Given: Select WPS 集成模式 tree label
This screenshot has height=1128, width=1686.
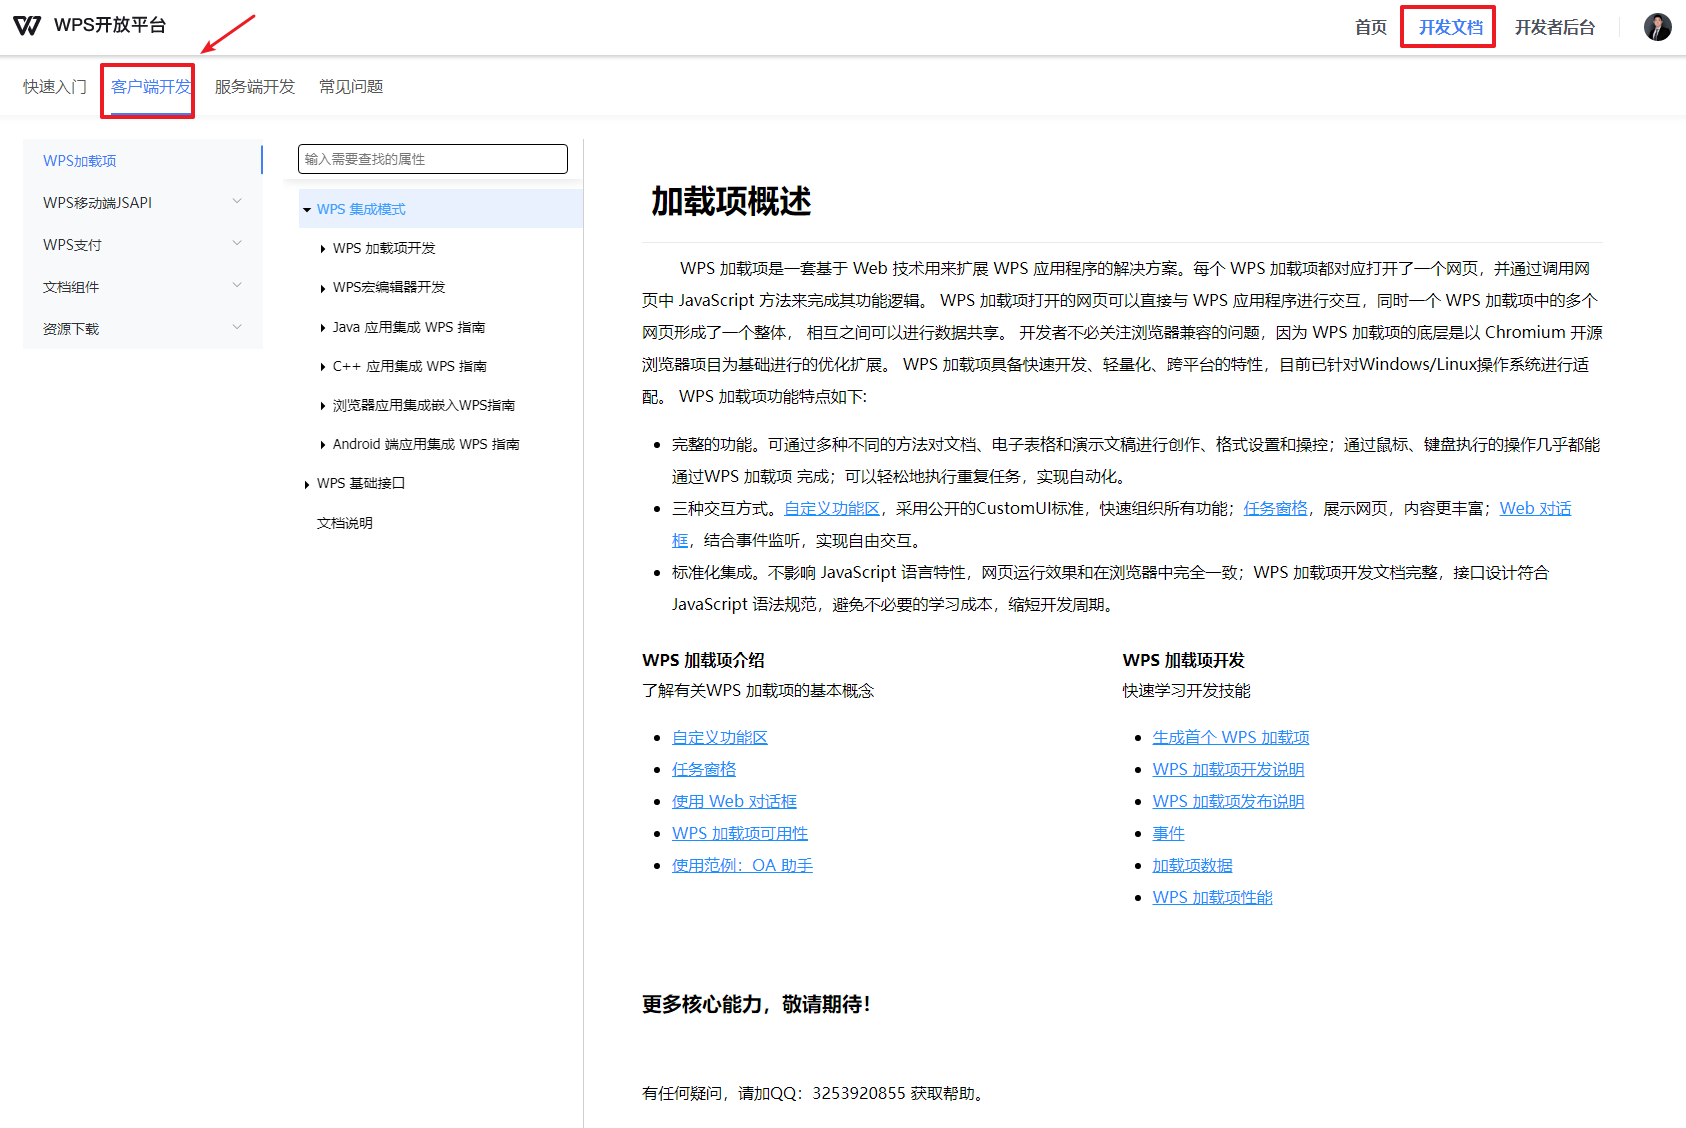Looking at the screenshot, I should [x=361, y=209].
